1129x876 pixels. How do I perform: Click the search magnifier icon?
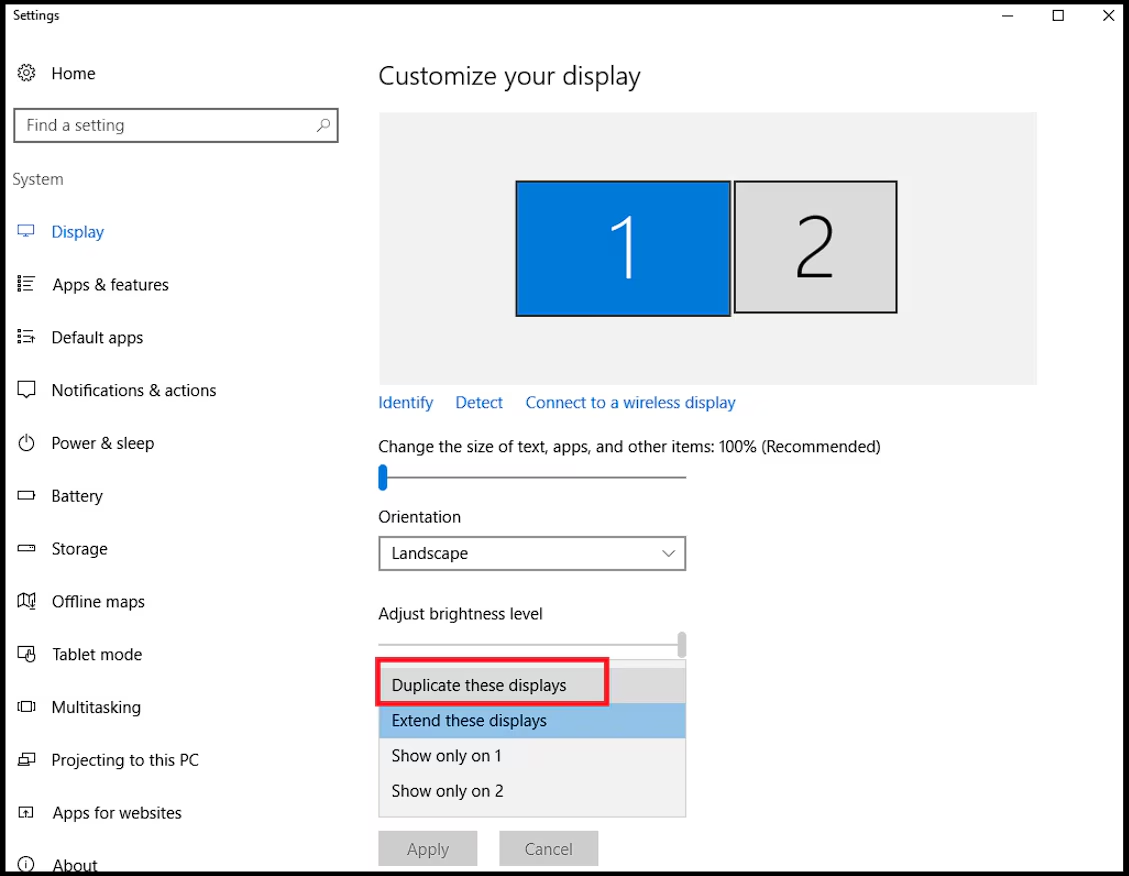pos(323,125)
